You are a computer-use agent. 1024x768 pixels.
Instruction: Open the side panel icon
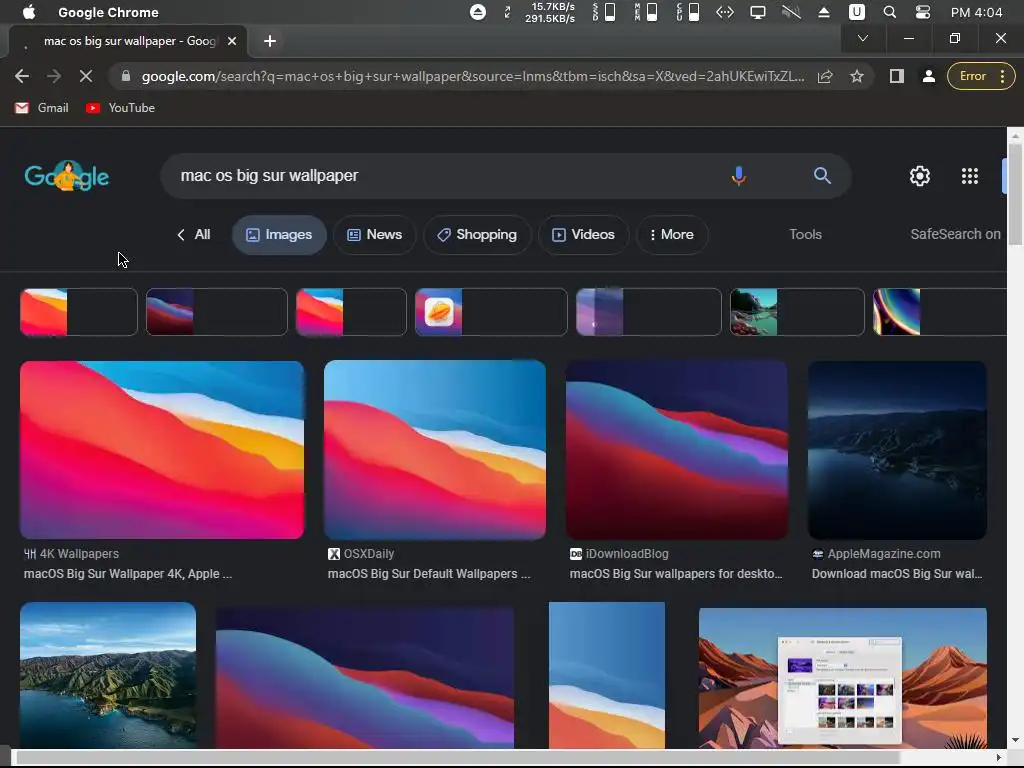pyautogui.click(x=897, y=76)
